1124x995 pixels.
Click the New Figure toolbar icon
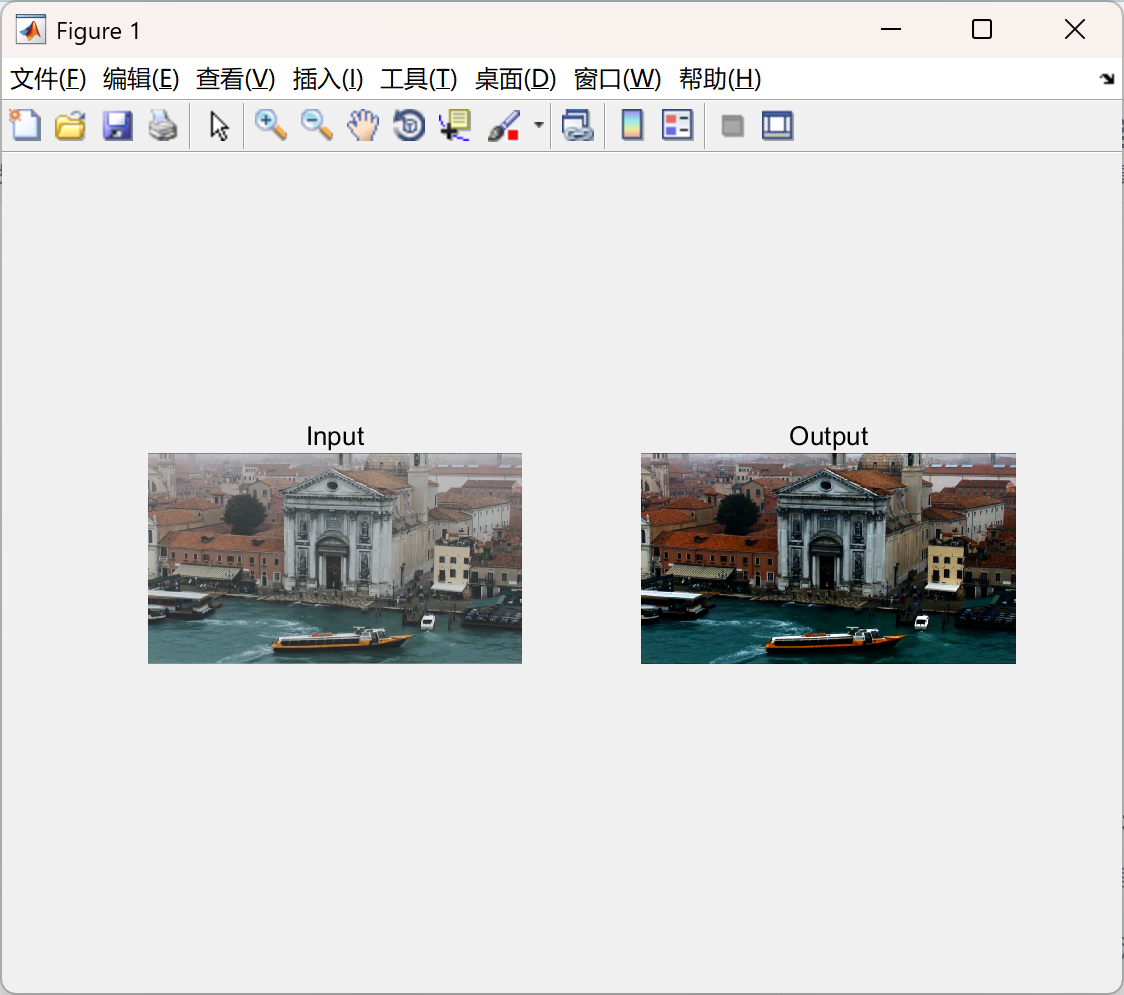click(x=26, y=125)
